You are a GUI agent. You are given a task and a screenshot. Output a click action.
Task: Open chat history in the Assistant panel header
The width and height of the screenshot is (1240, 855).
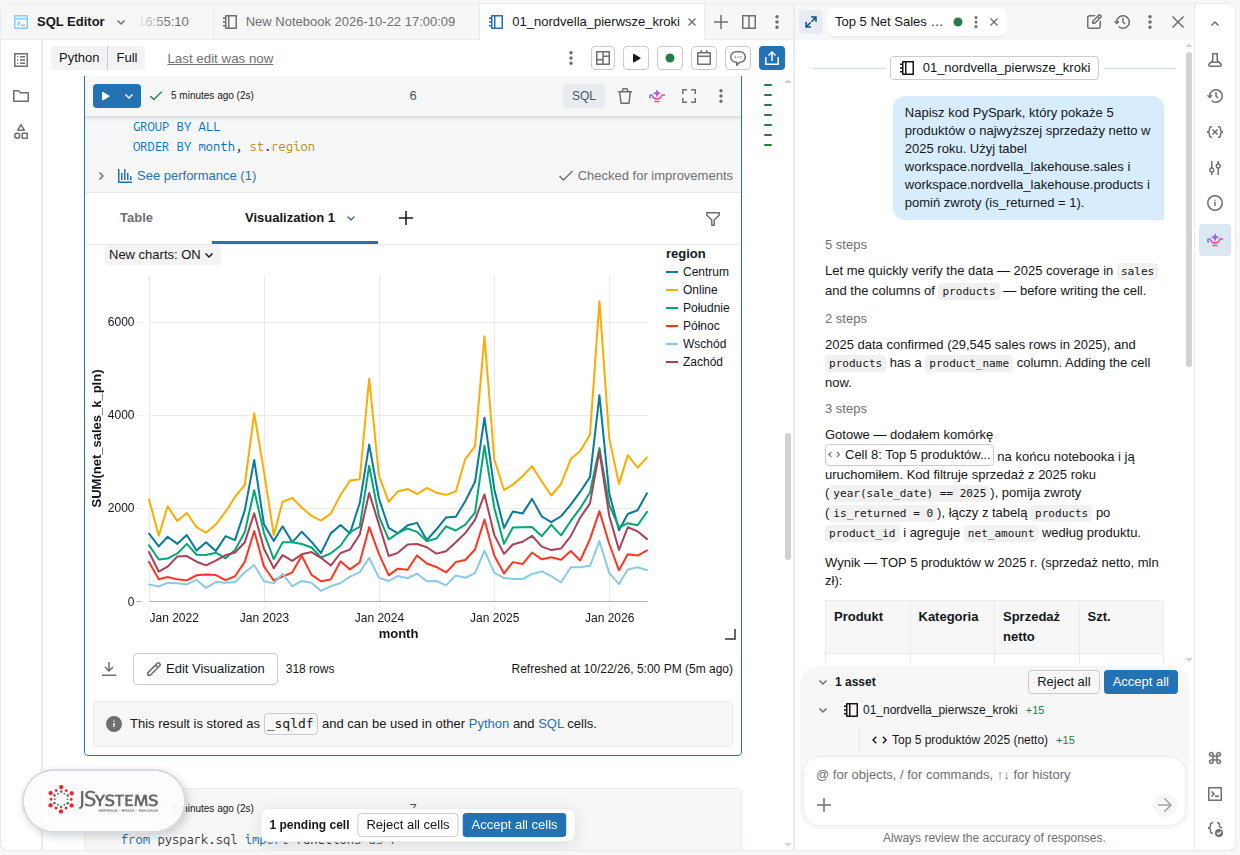click(x=1122, y=21)
